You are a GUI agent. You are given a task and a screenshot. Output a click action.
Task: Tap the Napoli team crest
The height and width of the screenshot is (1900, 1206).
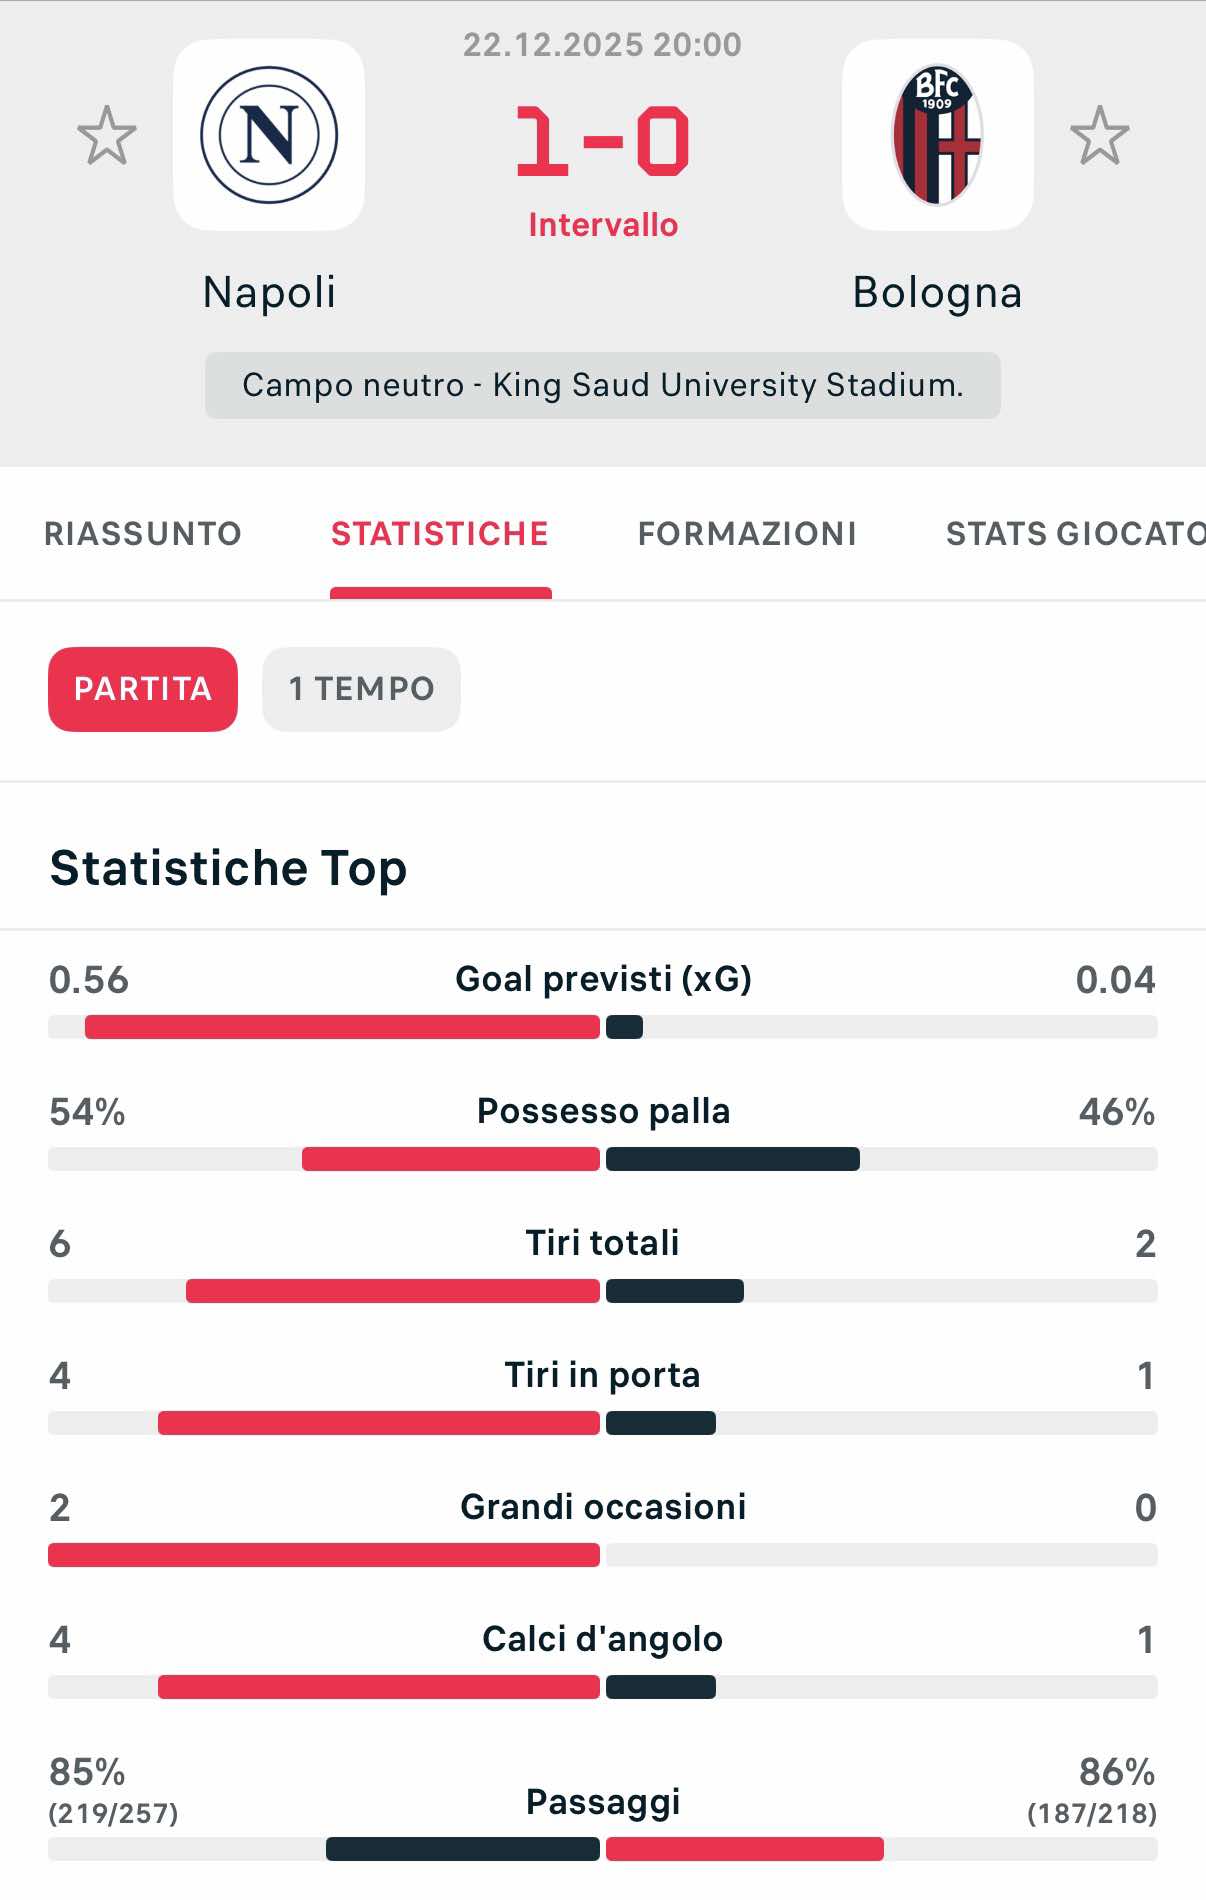tap(269, 135)
